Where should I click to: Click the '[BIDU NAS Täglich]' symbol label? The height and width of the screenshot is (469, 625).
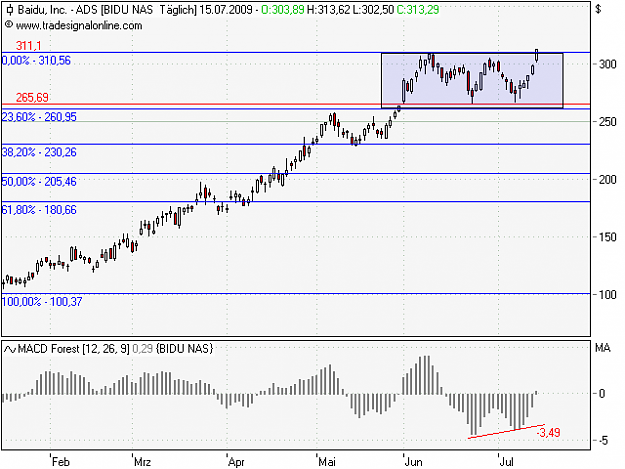149,10
